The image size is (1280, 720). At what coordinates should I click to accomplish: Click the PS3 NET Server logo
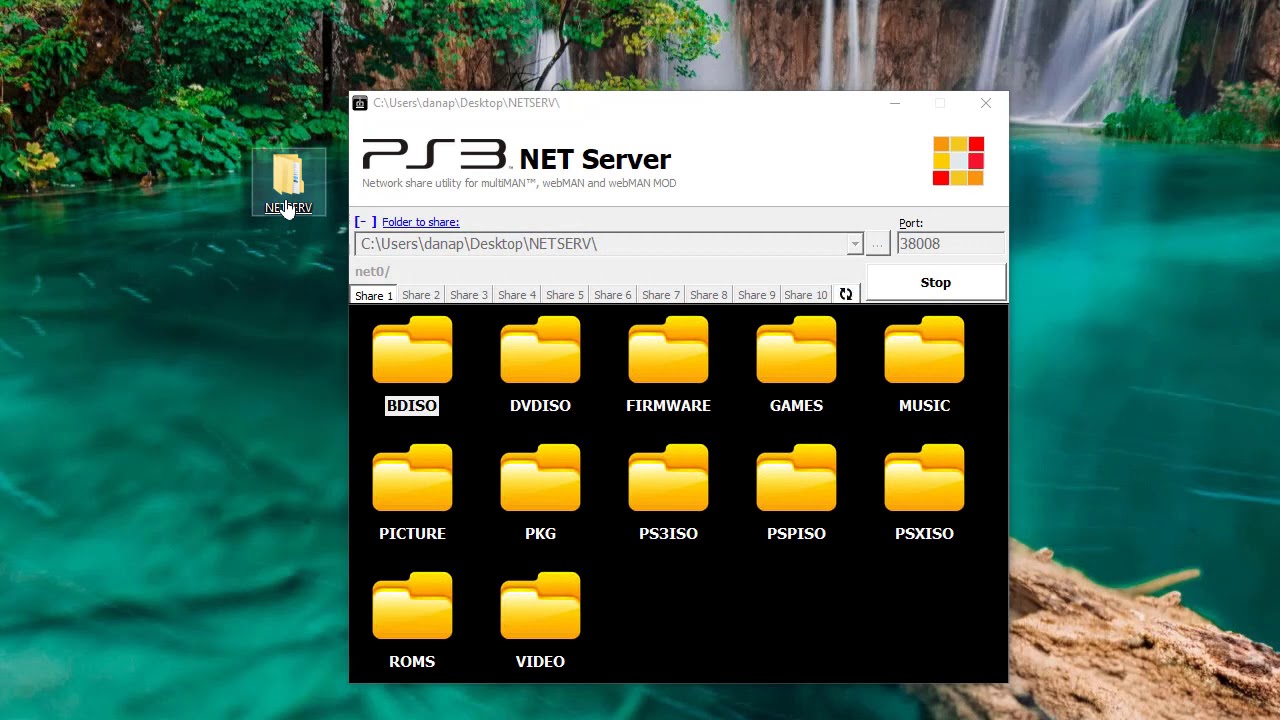tap(516, 157)
